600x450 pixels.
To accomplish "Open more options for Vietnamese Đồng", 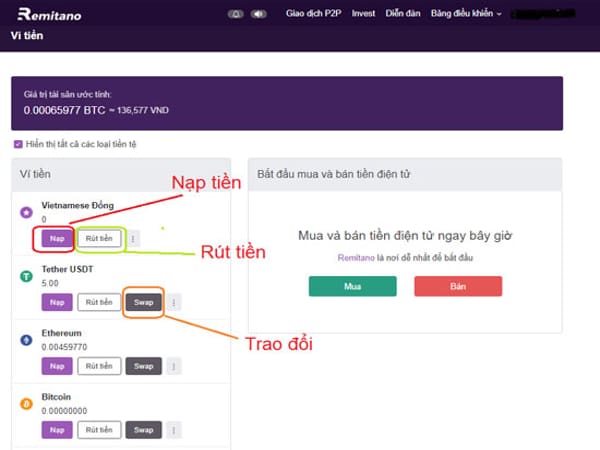I will pyautogui.click(x=133, y=239).
